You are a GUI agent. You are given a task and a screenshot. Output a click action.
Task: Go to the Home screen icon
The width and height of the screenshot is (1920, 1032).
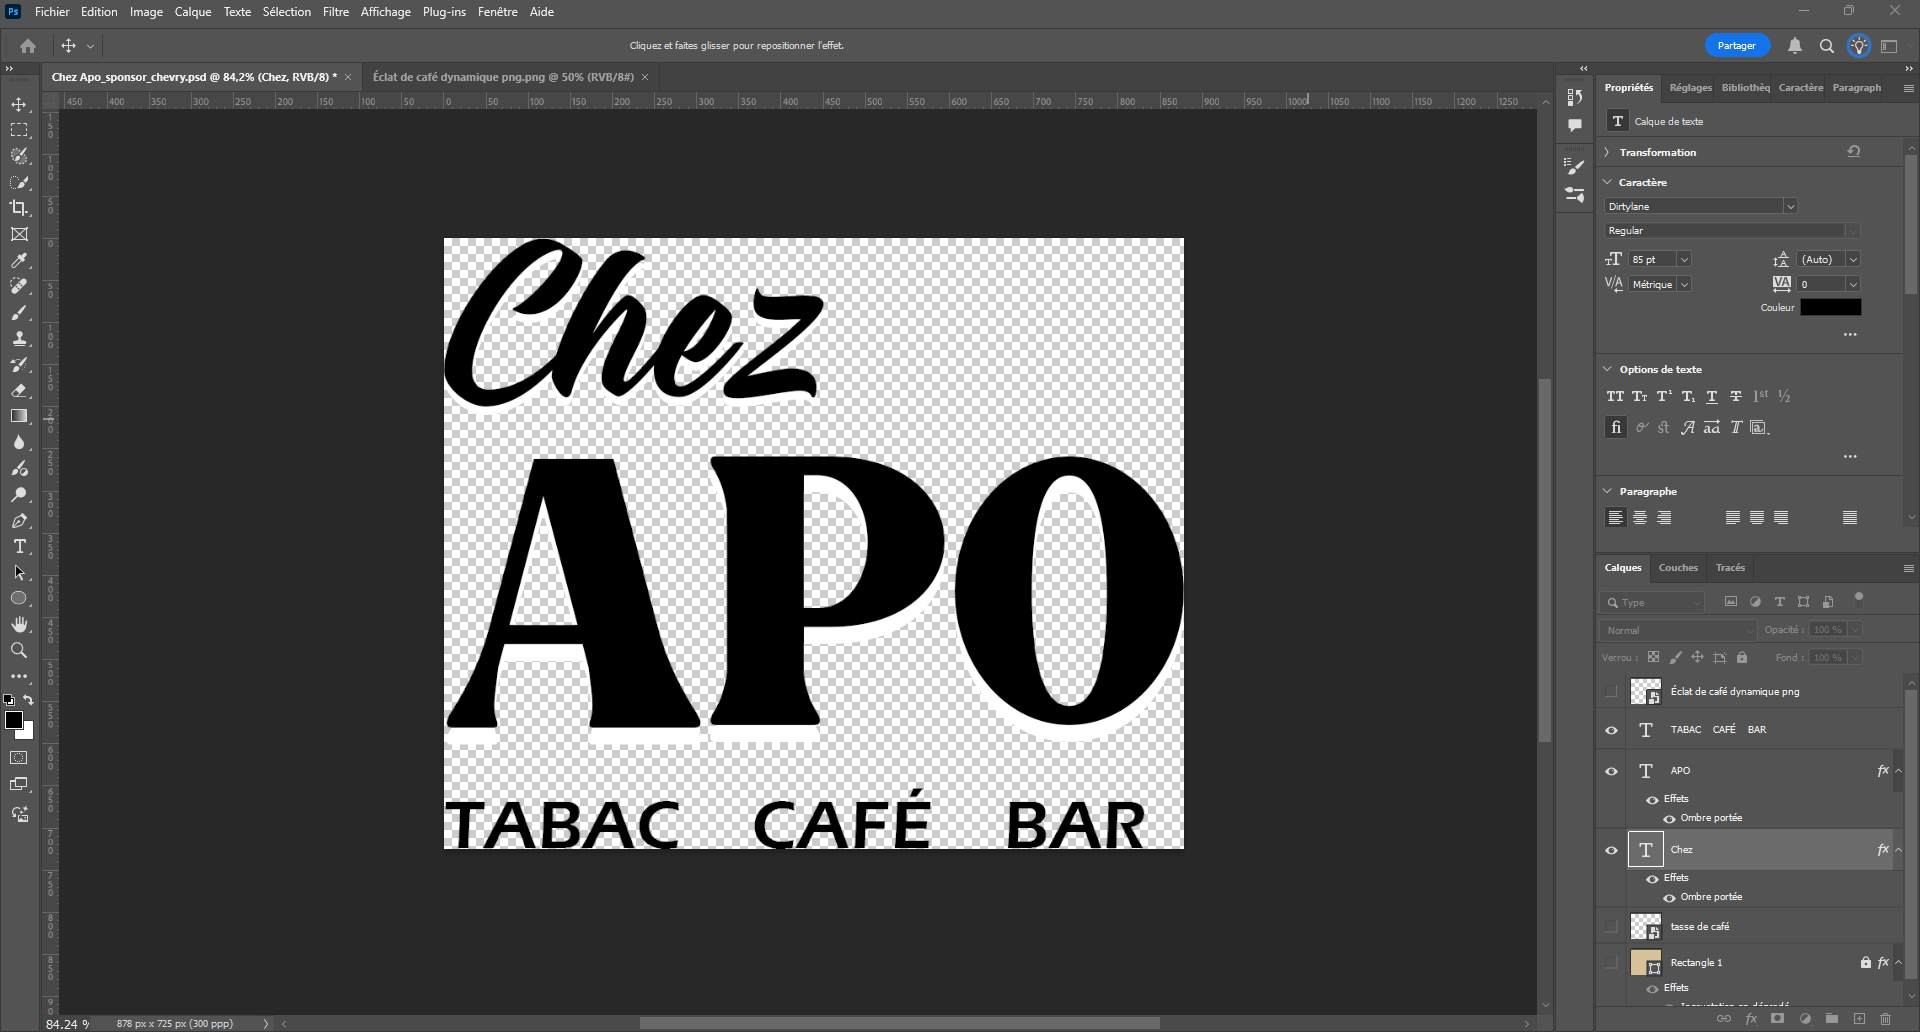28,46
